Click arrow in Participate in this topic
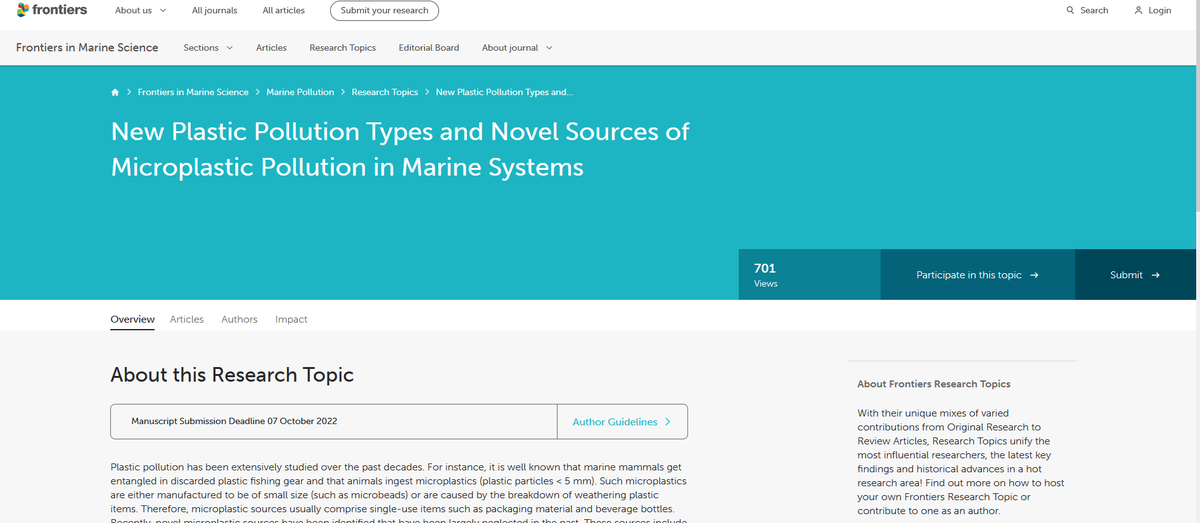 [1034, 275]
